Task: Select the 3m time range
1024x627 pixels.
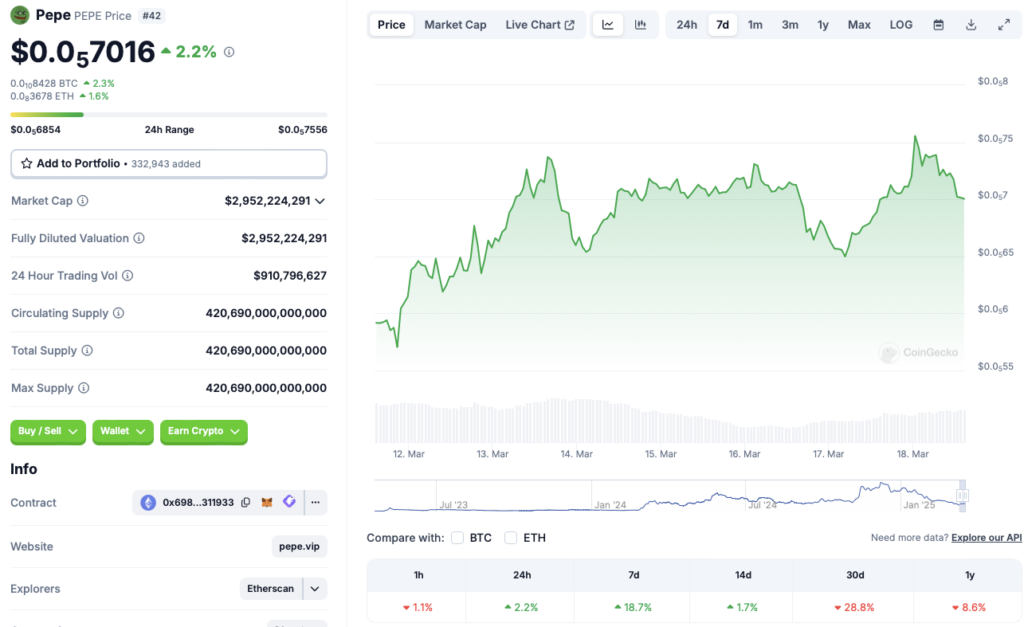Action: click(x=790, y=25)
